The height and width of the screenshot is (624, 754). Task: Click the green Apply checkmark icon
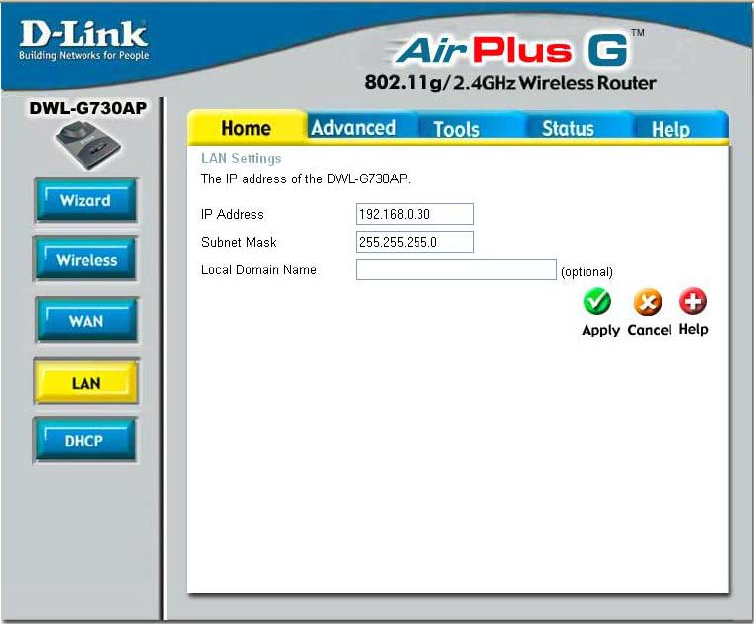click(x=597, y=301)
